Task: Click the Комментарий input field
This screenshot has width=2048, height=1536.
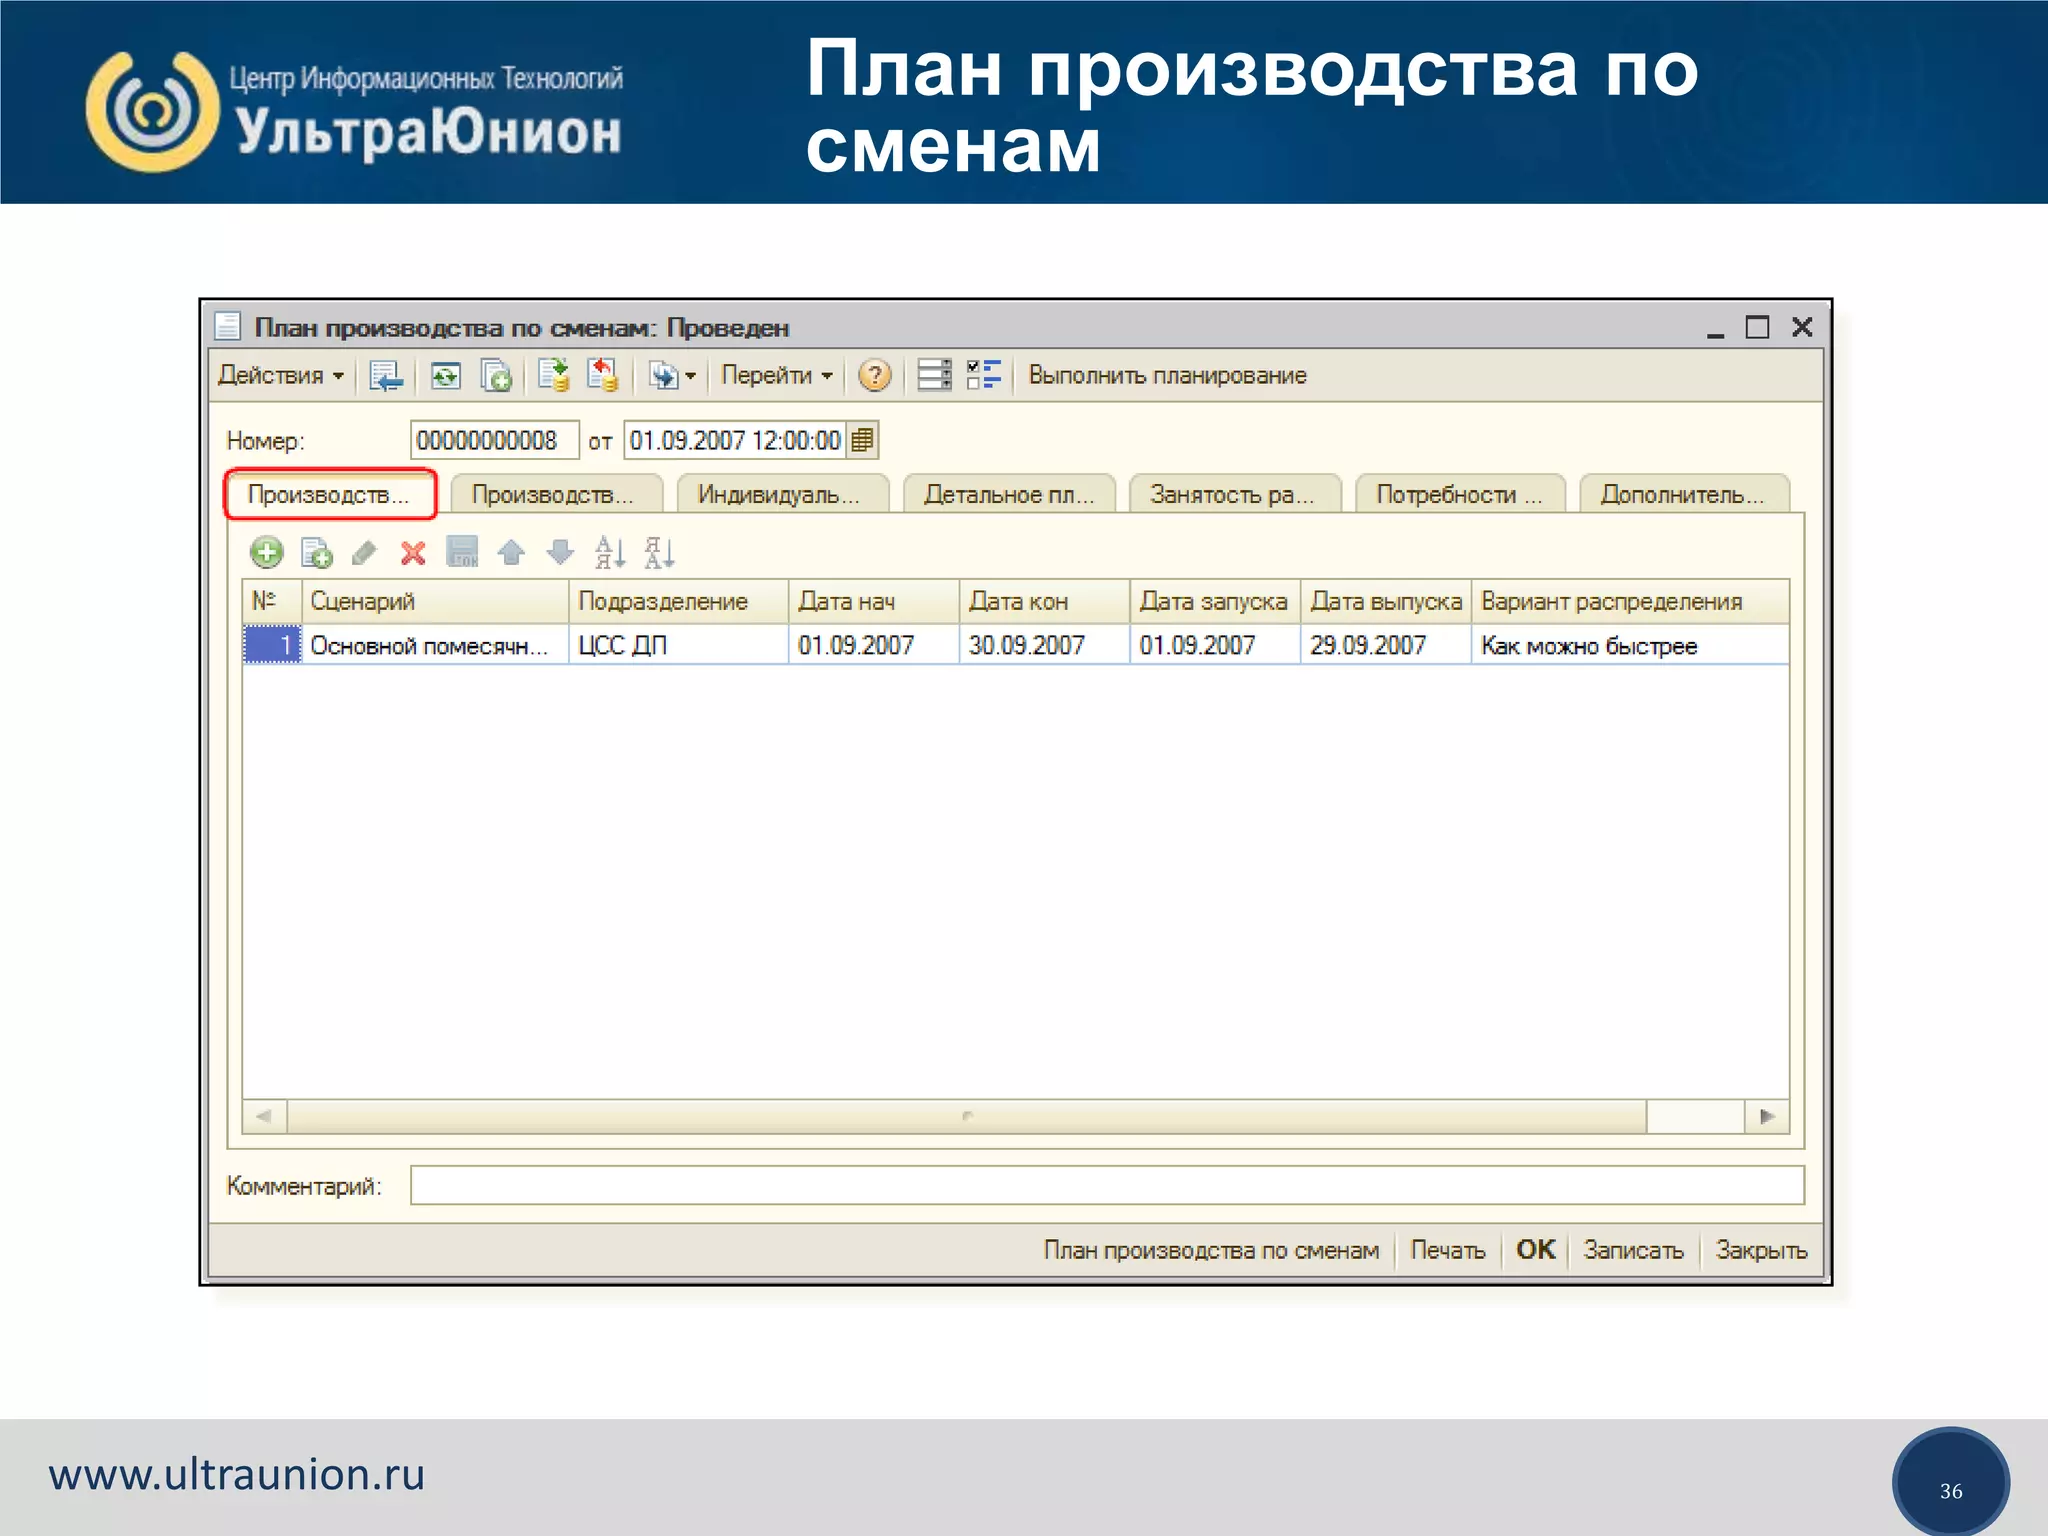Action: 1106,1186
